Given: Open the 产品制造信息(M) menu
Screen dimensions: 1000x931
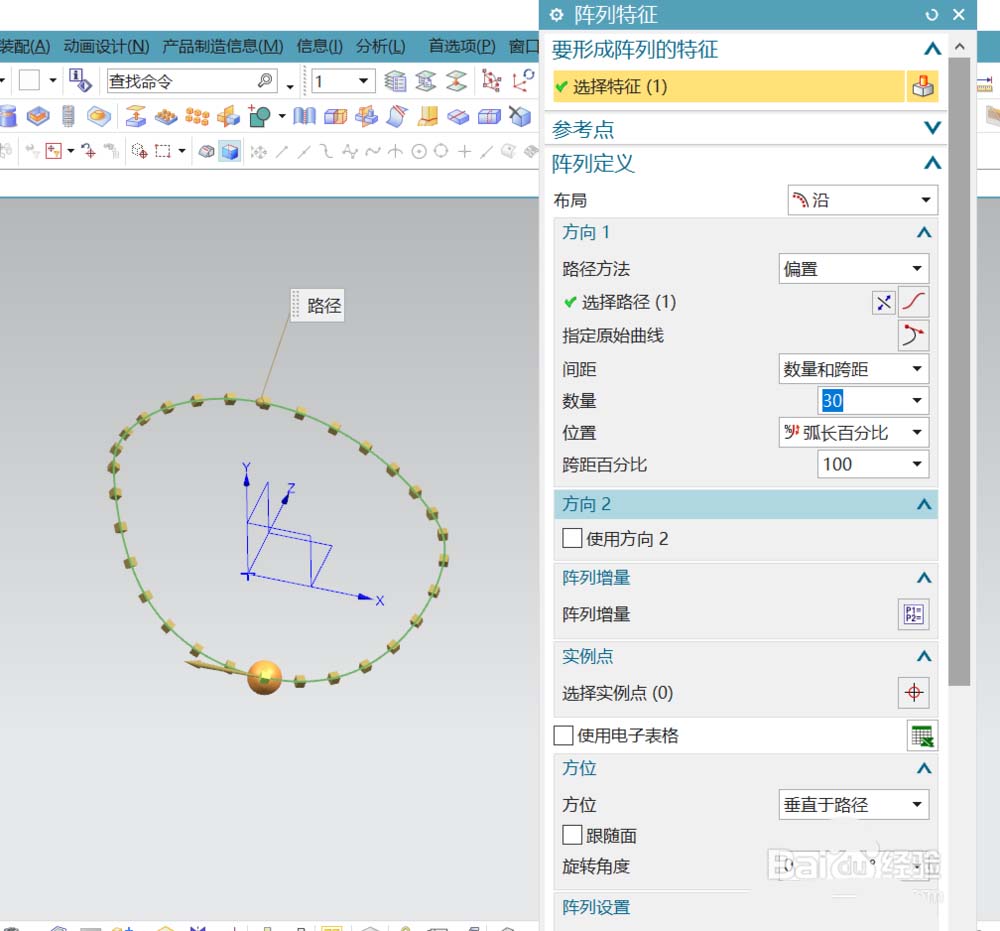Looking at the screenshot, I should point(222,46).
